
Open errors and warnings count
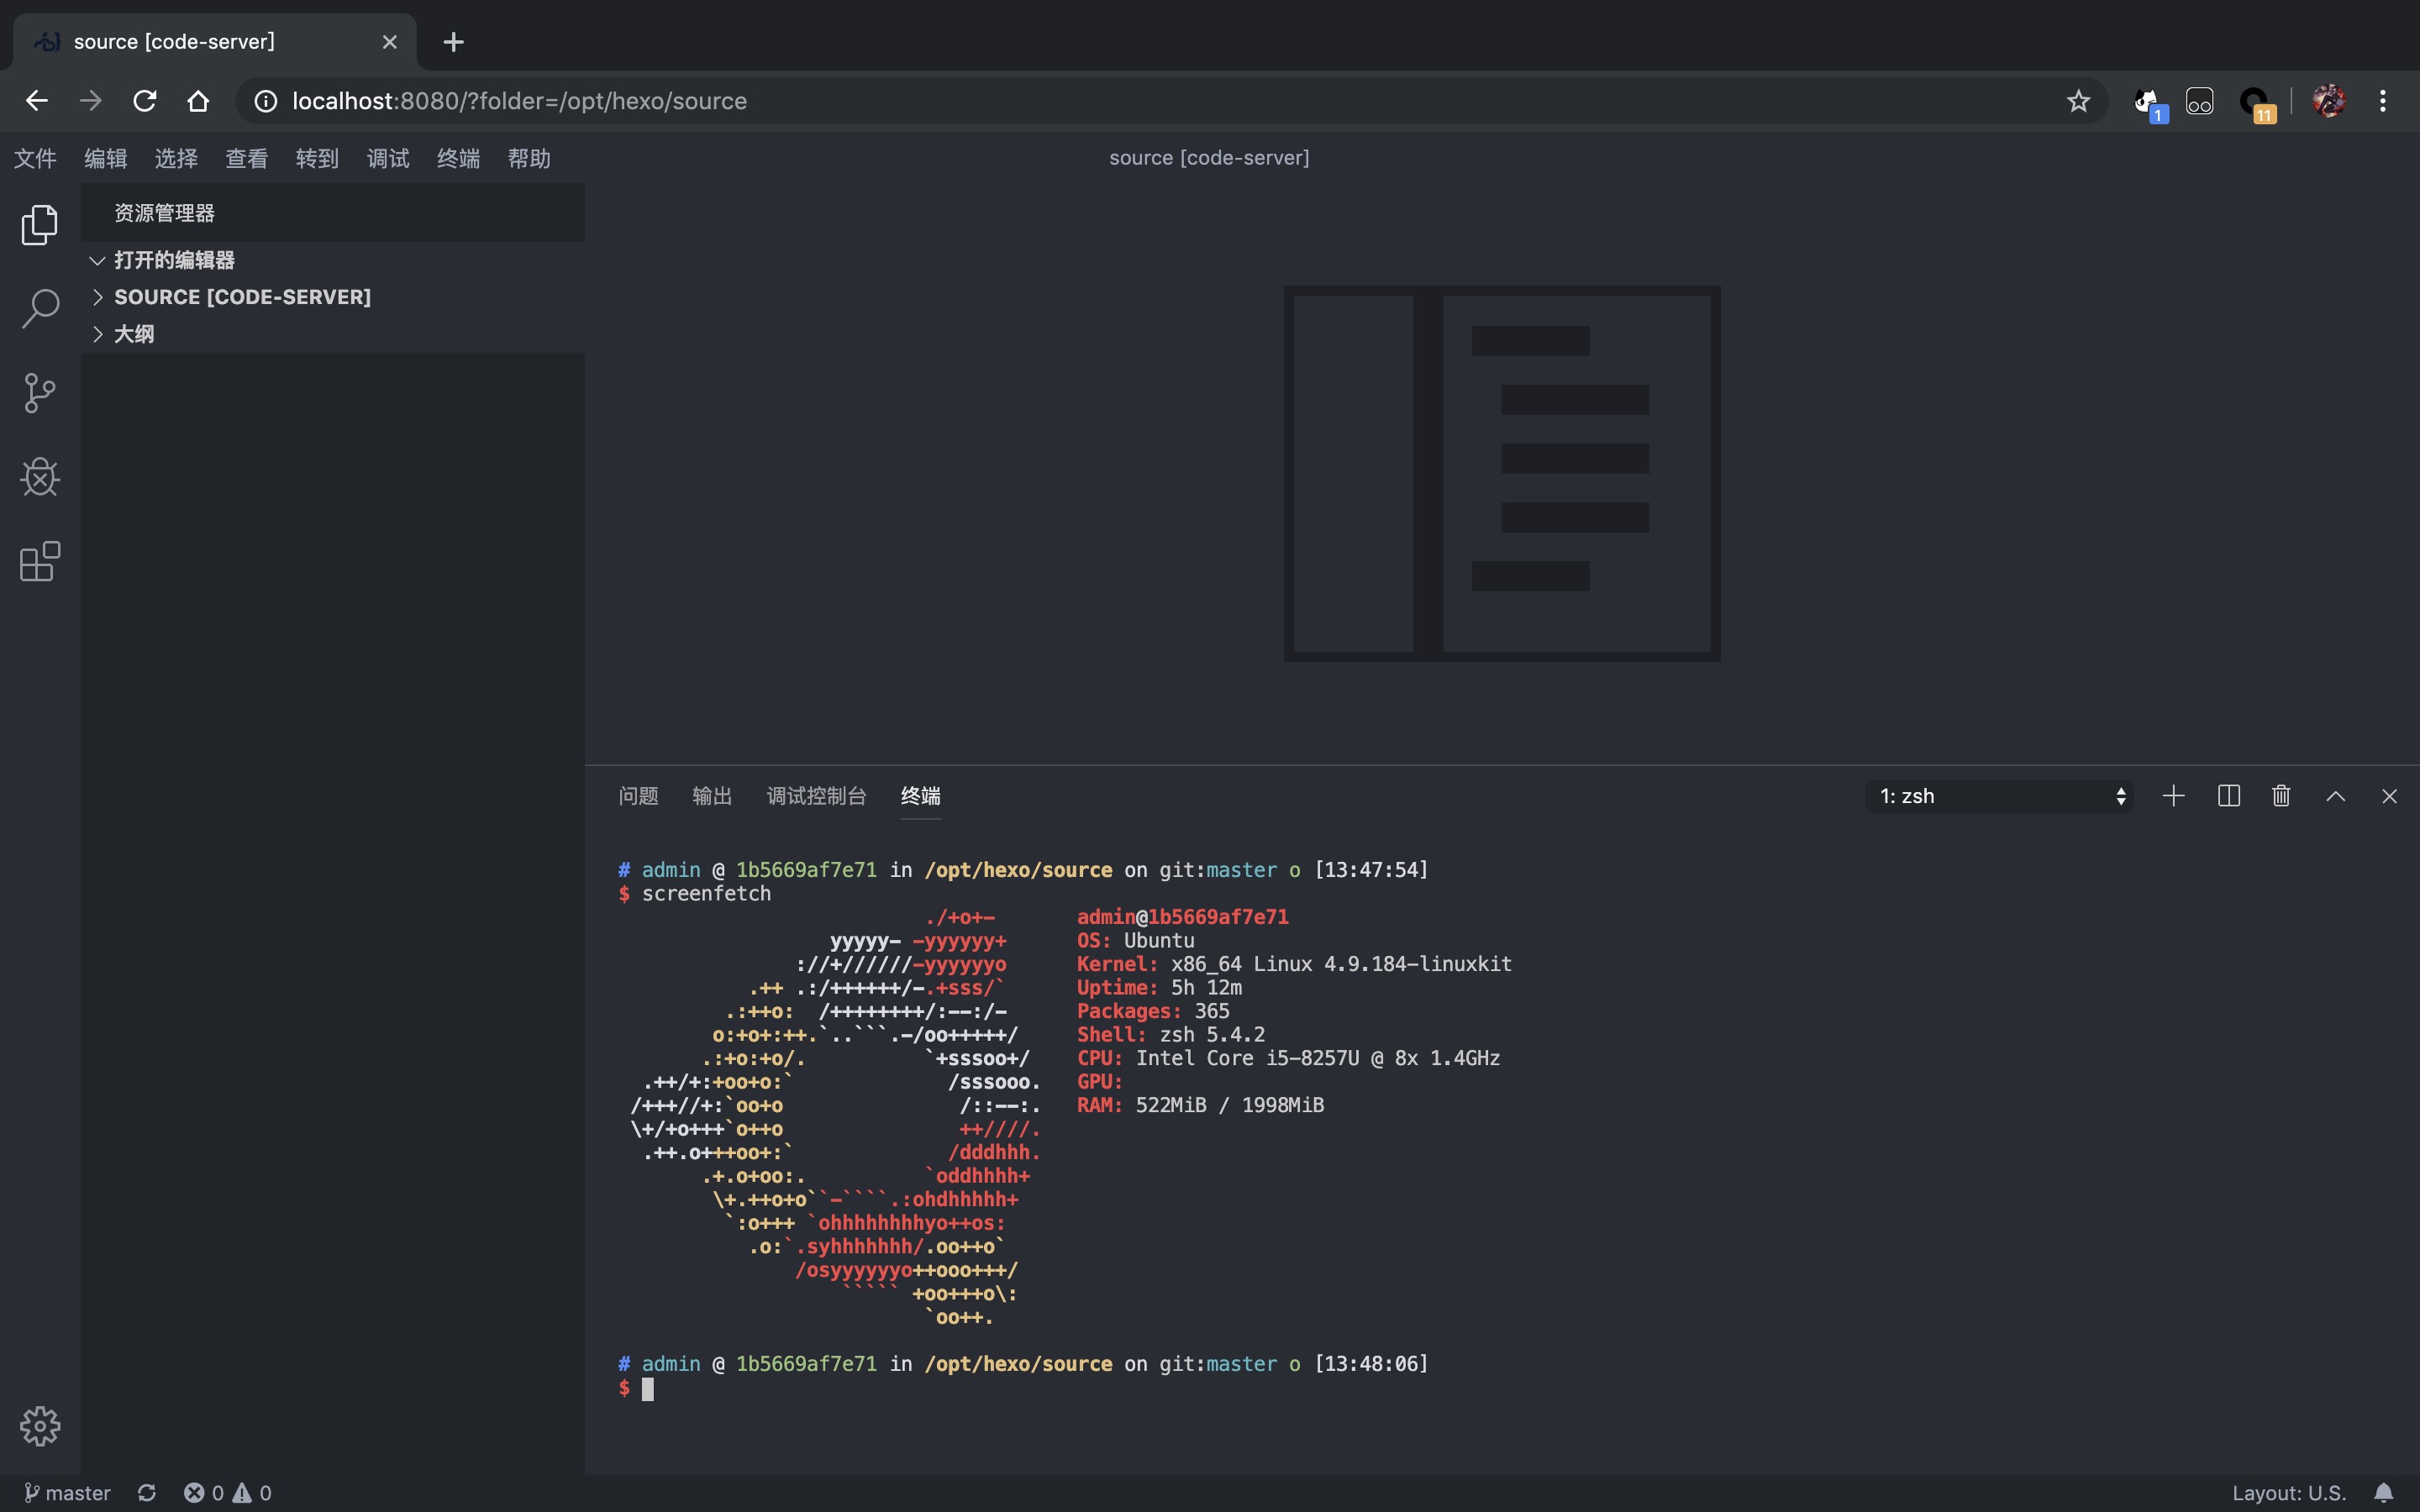tap(227, 1492)
